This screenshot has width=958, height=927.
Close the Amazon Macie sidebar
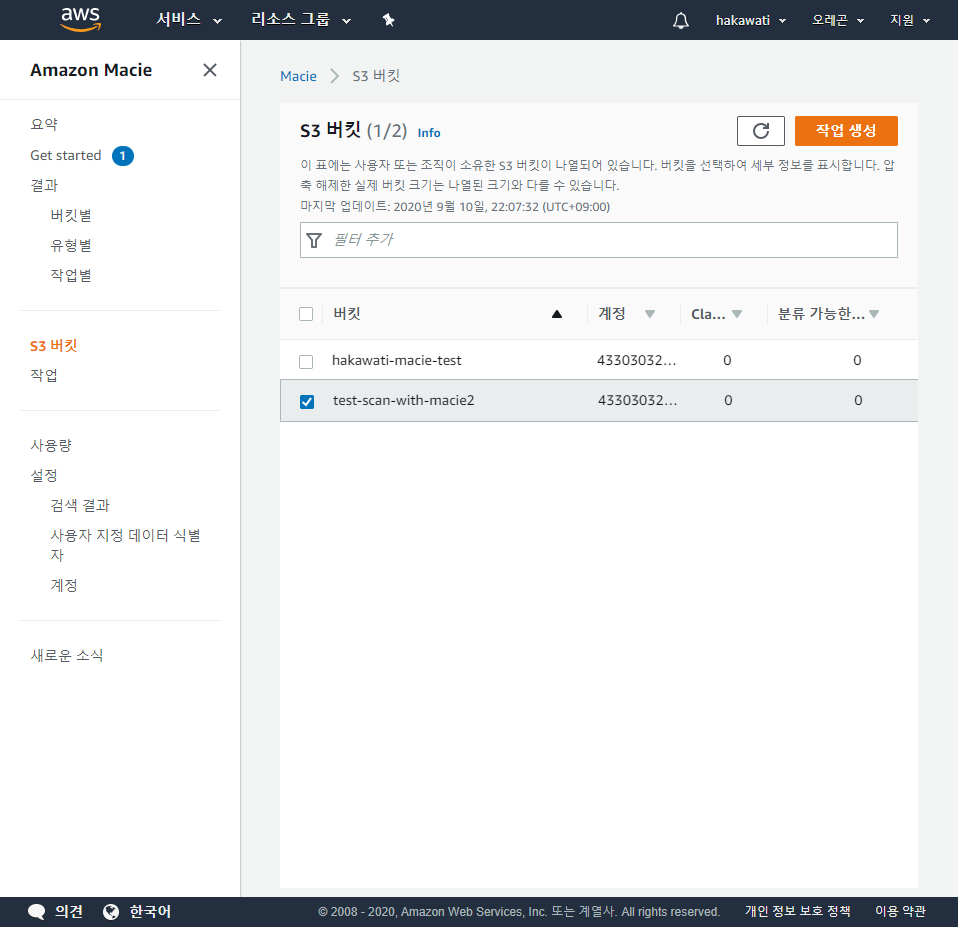[210, 70]
